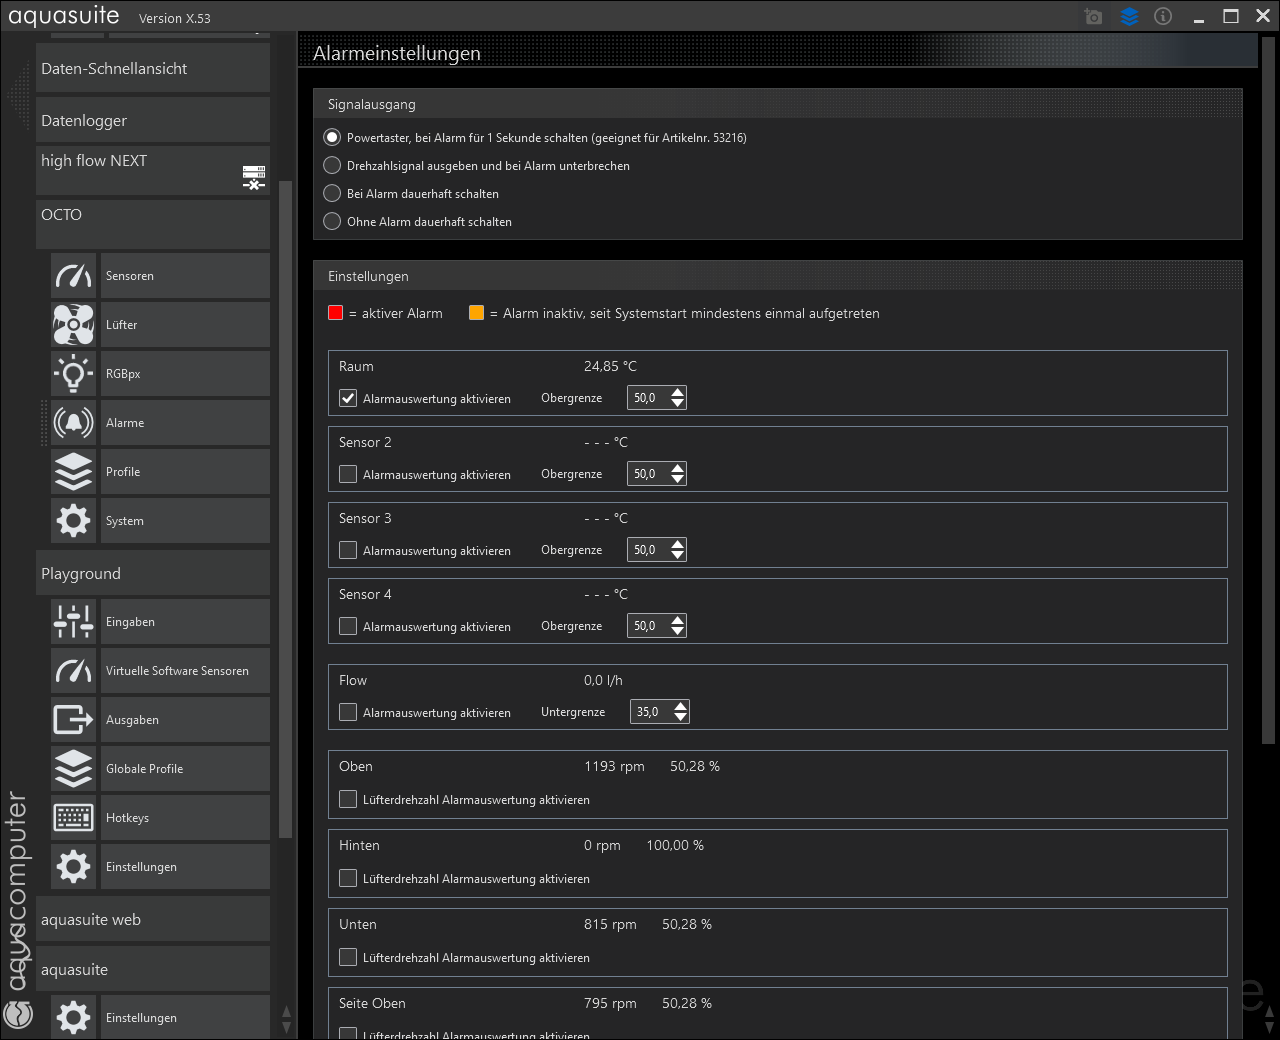This screenshot has height=1040, width=1280.
Task: Enable Alarmauswertung for Sensor 4
Action: pyautogui.click(x=348, y=626)
